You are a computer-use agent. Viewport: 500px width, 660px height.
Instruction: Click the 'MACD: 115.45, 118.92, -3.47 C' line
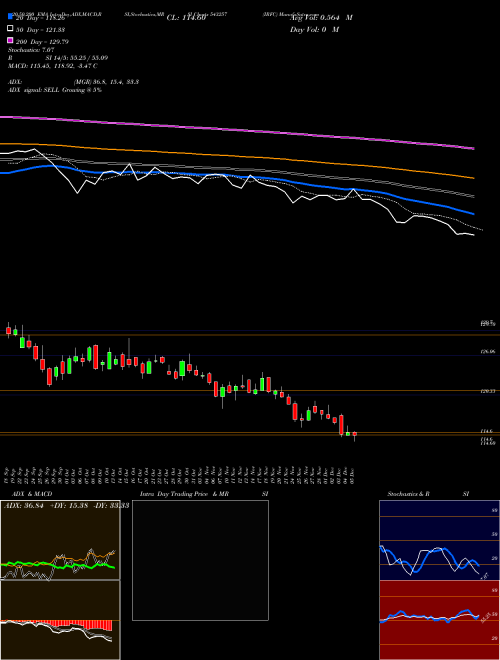pyautogui.click(x=53, y=66)
